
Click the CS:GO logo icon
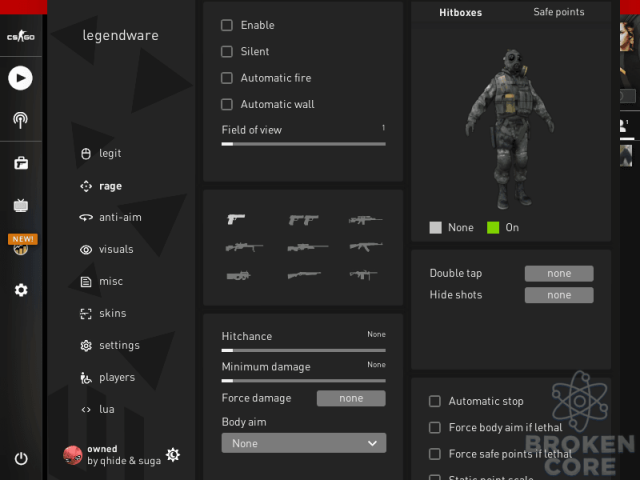(20, 37)
